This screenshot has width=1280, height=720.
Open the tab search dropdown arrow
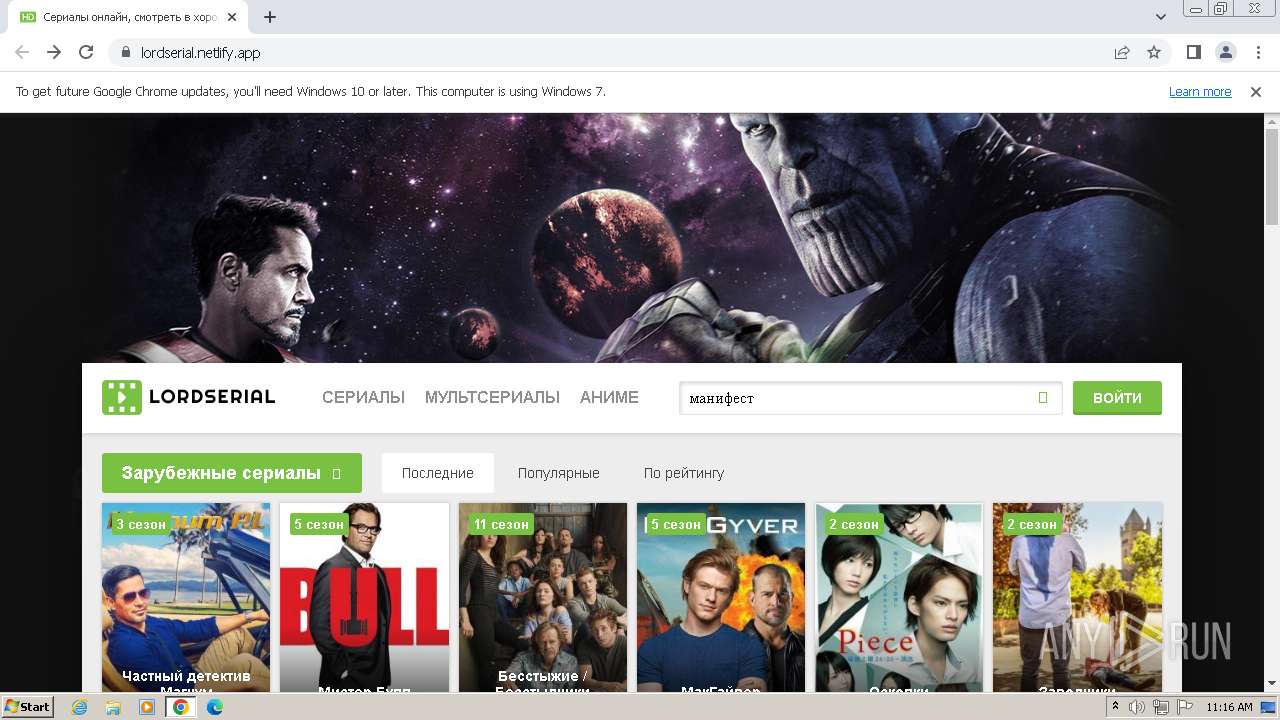1161,17
